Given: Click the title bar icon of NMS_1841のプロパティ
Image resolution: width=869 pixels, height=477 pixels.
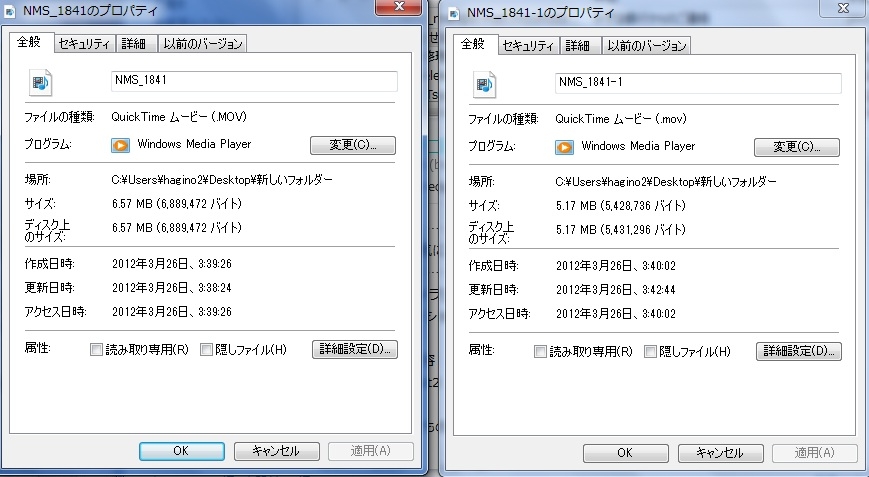Looking at the screenshot, I should [10, 12].
